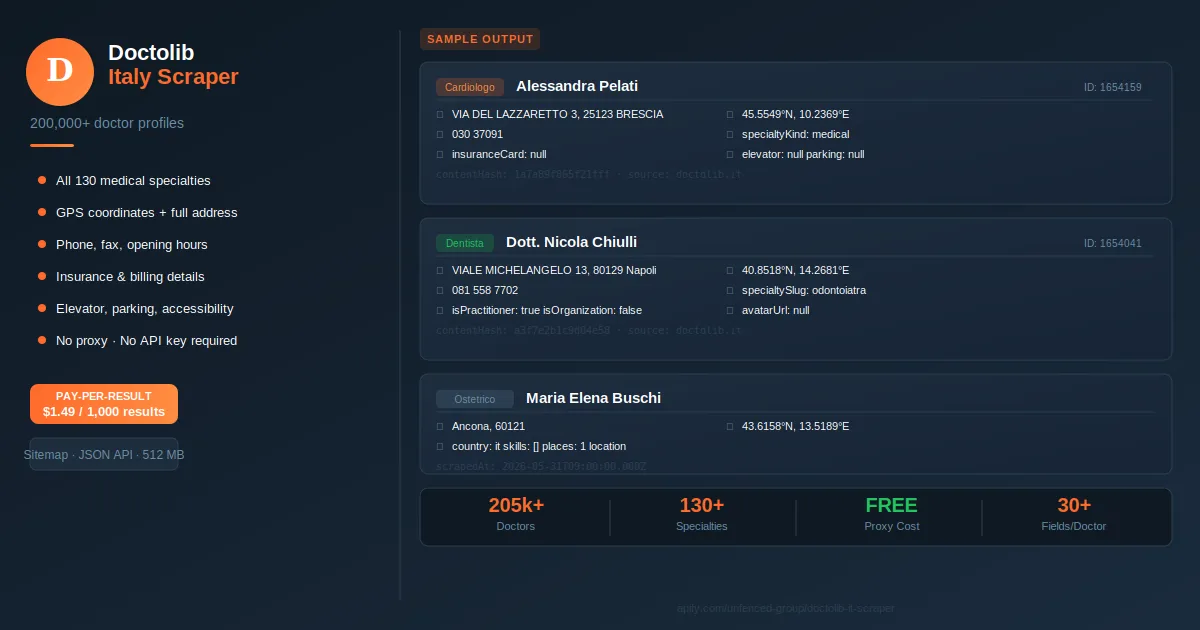Viewport: 1200px width, 630px height.
Task: Click isPractitioner: true isOrganization: false field
Action: coord(547,310)
